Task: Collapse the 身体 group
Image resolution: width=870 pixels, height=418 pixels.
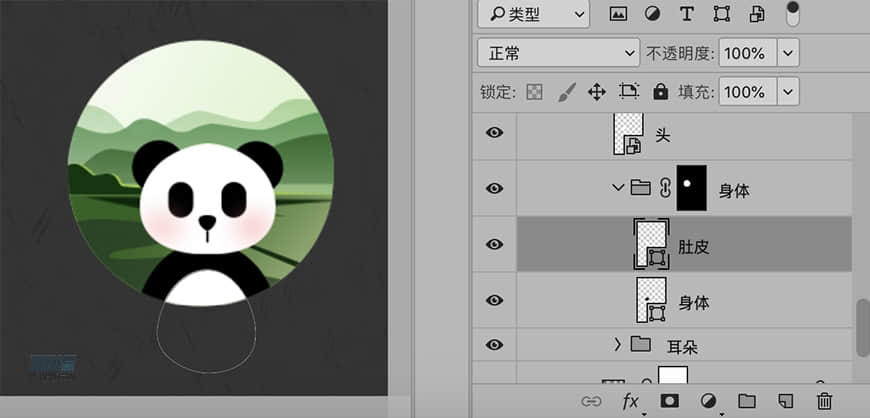Action: [617, 188]
